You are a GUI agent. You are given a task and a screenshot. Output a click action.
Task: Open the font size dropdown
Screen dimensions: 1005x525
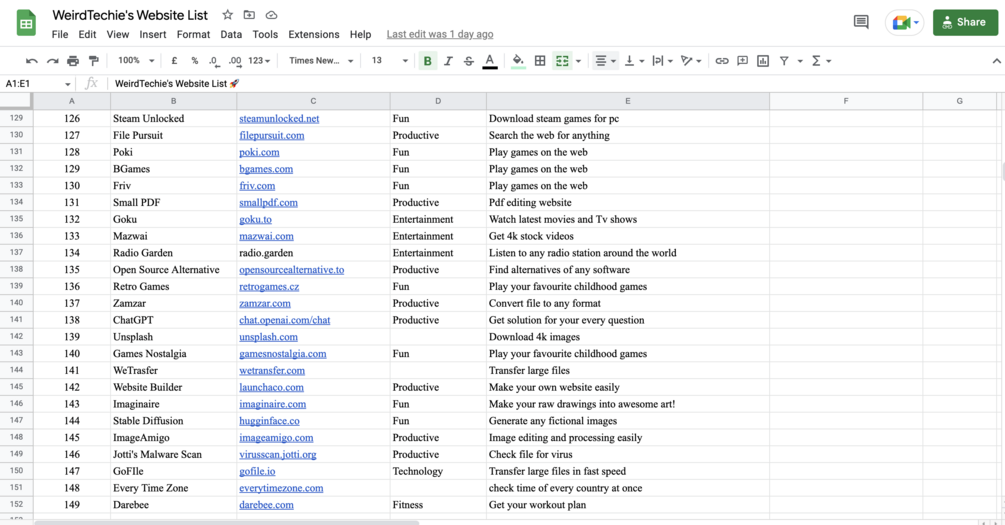[389, 61]
